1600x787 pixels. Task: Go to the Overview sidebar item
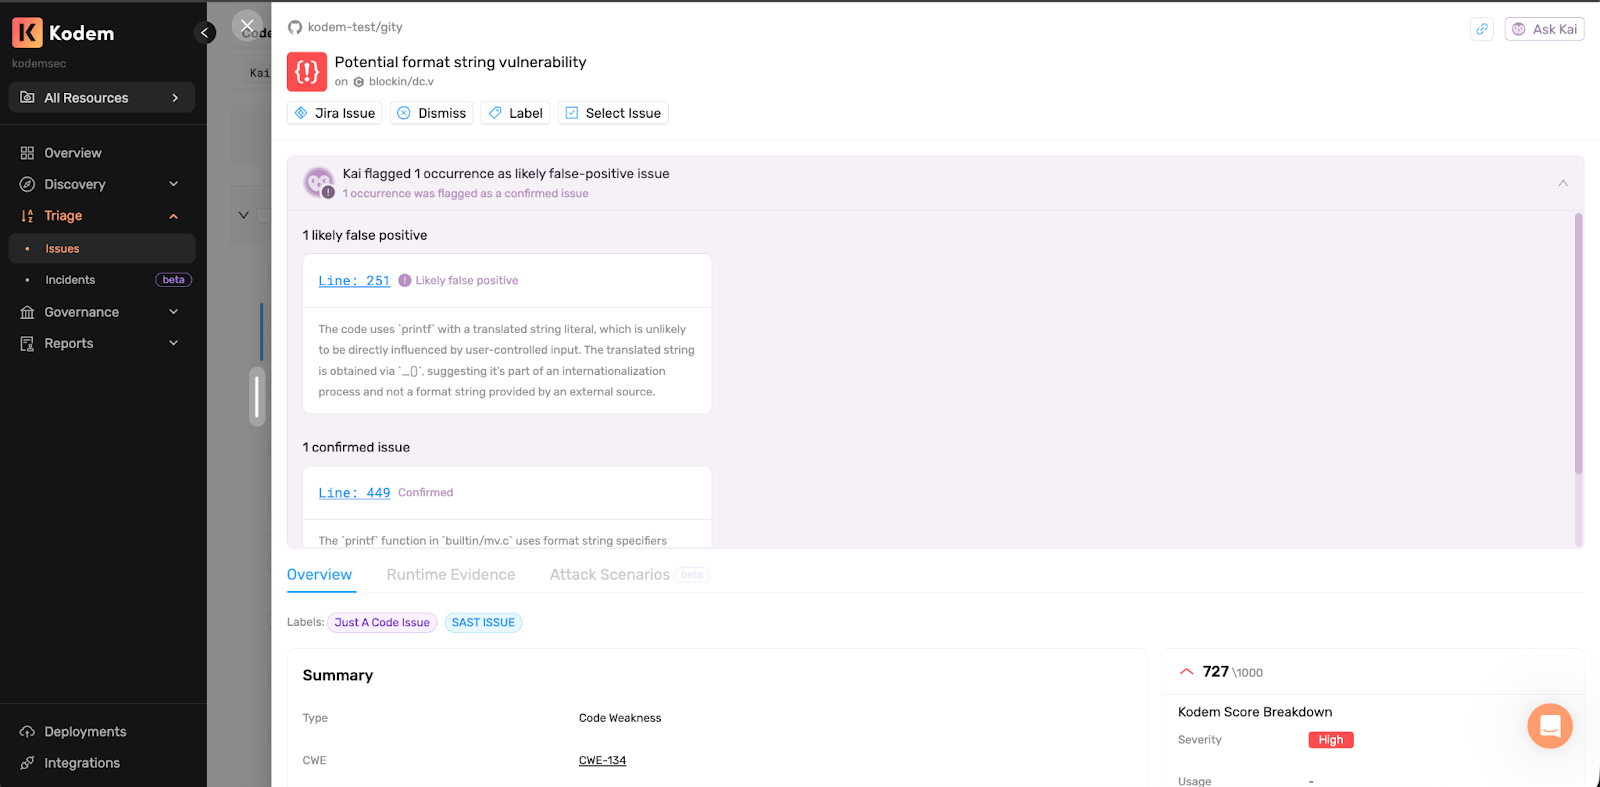coord(73,153)
